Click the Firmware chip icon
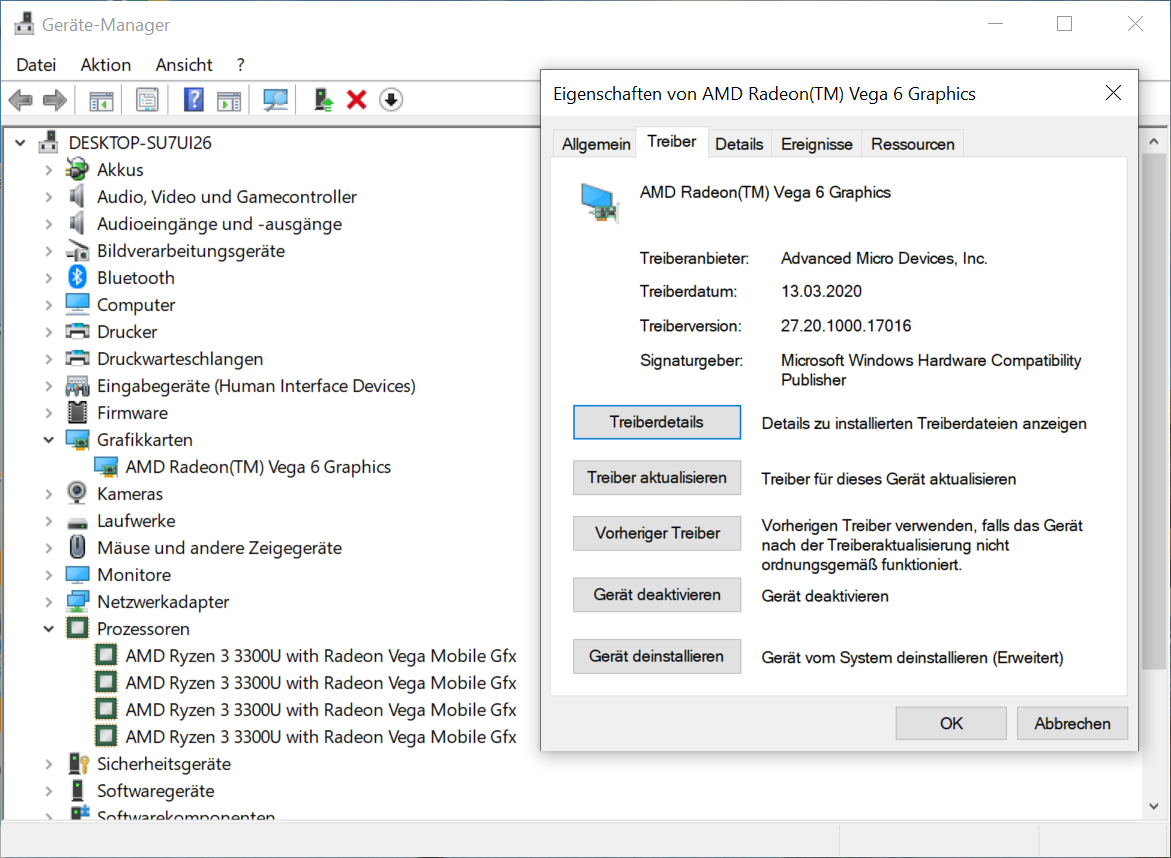This screenshot has height=858, width=1171. 77,412
